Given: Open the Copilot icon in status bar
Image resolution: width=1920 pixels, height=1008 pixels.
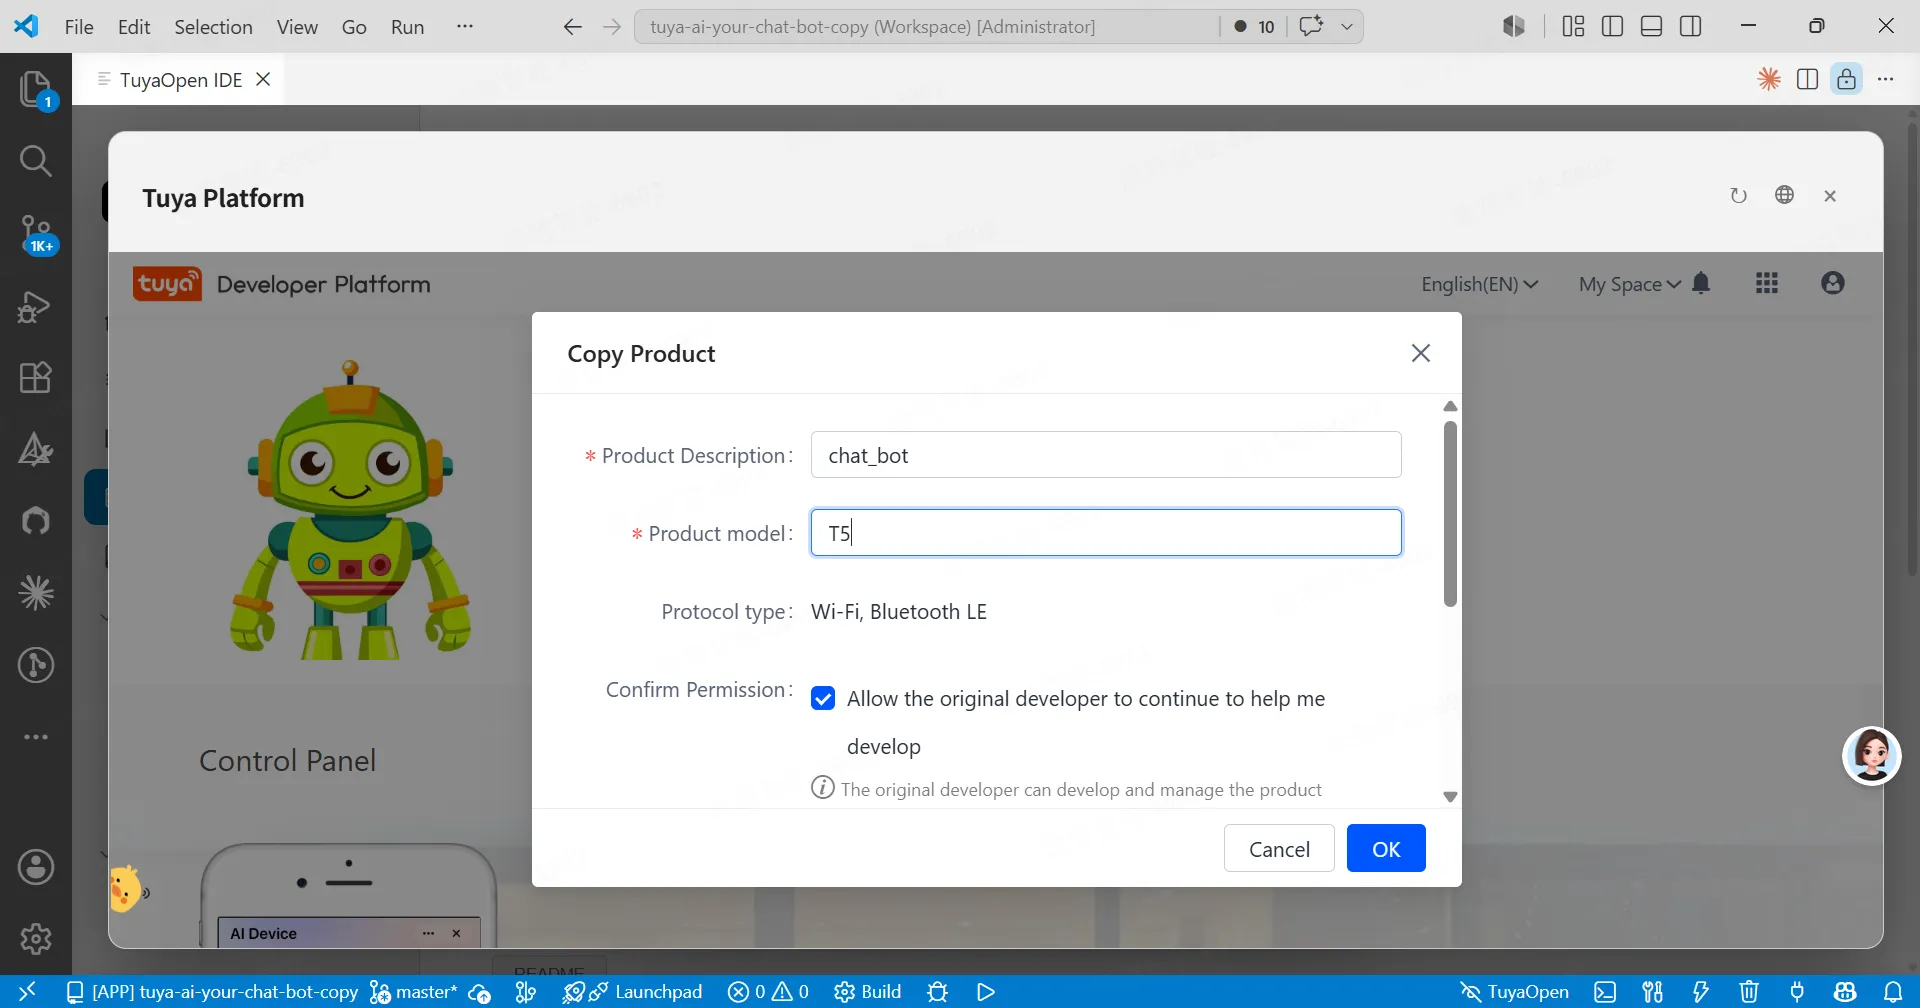Looking at the screenshot, I should click(1845, 992).
